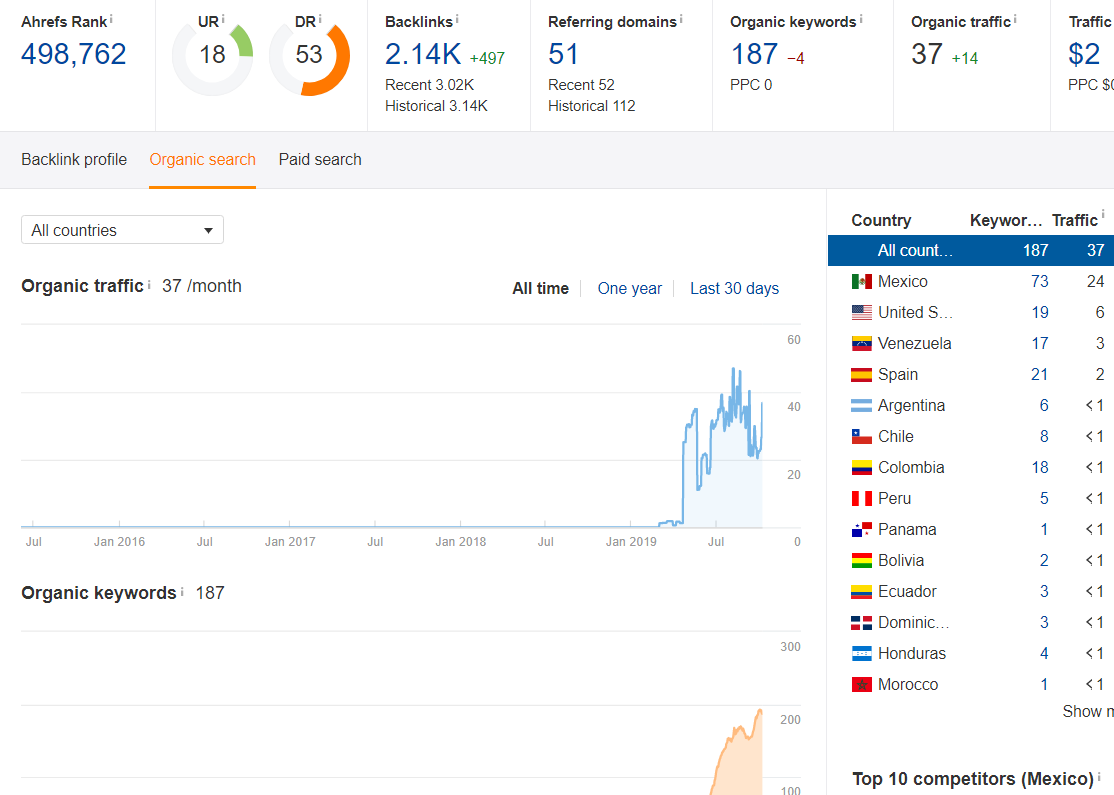Click the Traffic column info icon
This screenshot has width=1114, height=795.
1103,214
